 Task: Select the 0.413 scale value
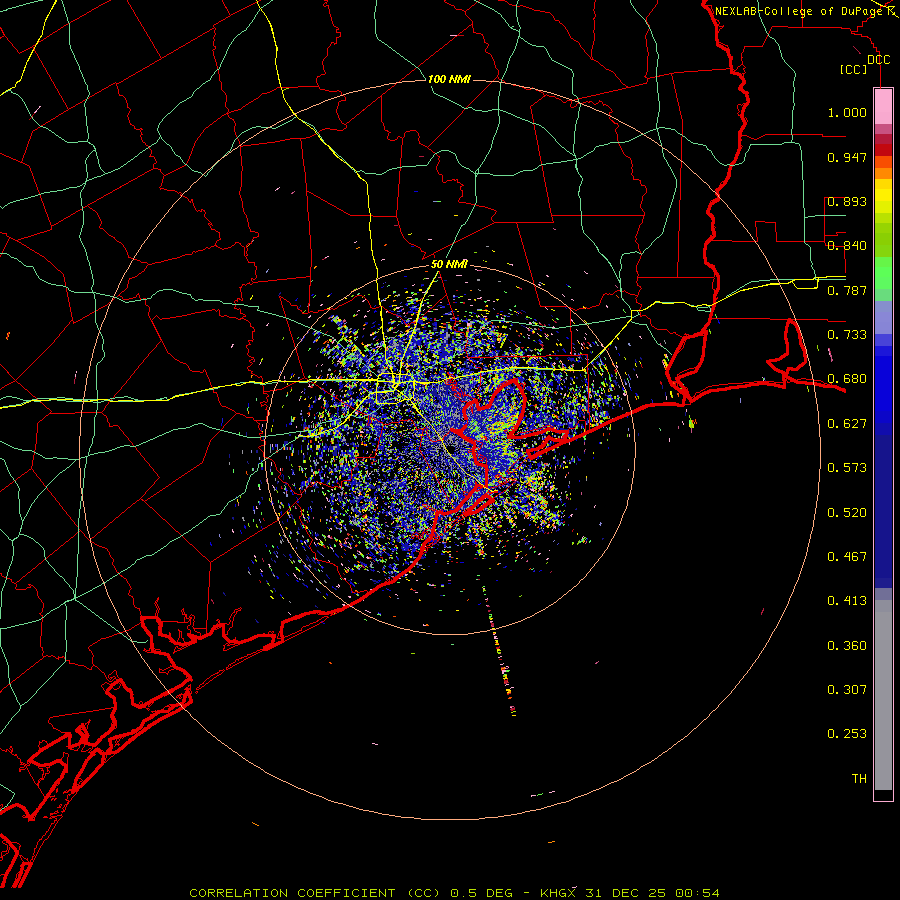click(847, 601)
